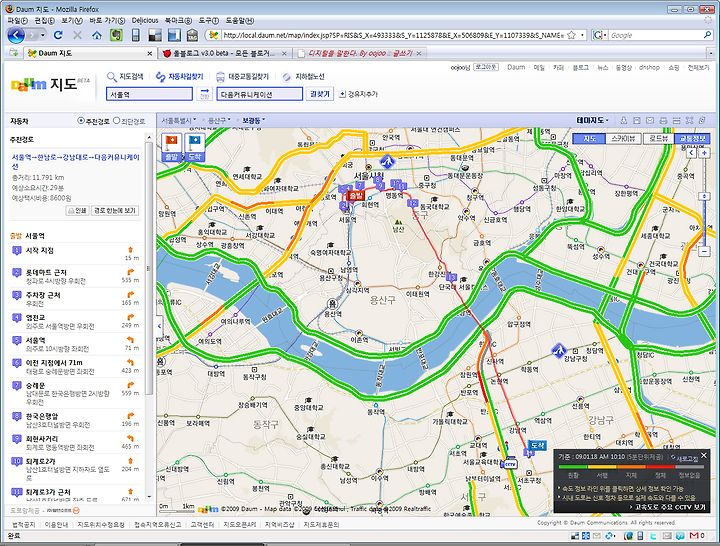Click the Firefox back arrow button

click(x=16, y=35)
